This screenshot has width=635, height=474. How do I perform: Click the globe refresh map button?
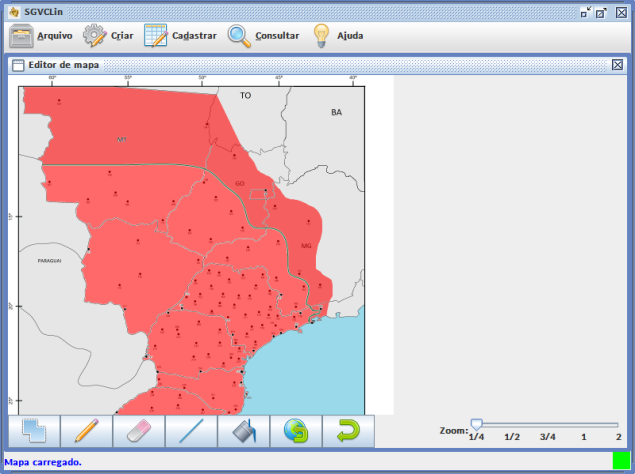tap(296, 431)
